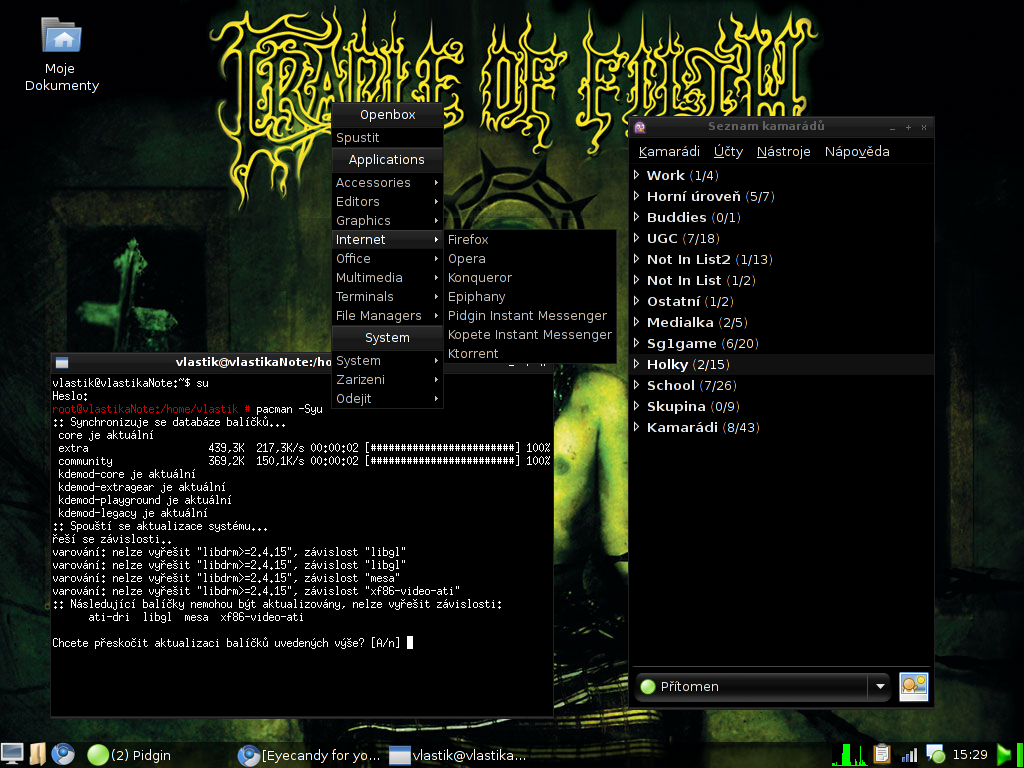
Task: Expand the highlighted Holky group
Action: pyautogui.click(x=637, y=364)
